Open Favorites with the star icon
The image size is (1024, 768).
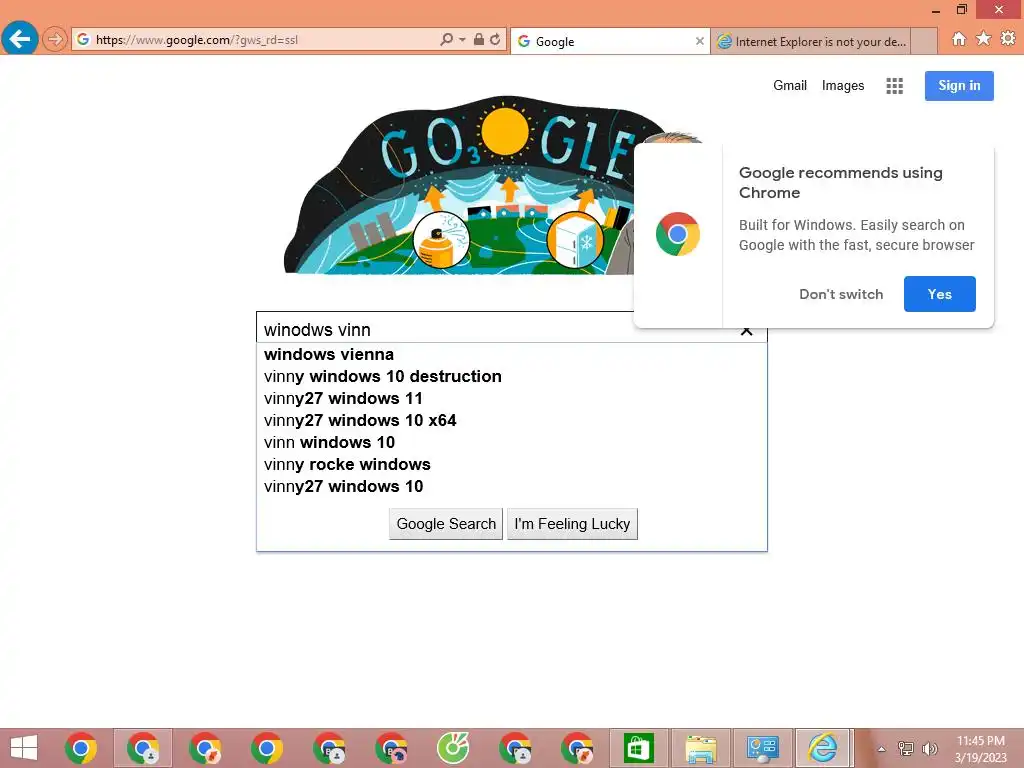pos(984,39)
